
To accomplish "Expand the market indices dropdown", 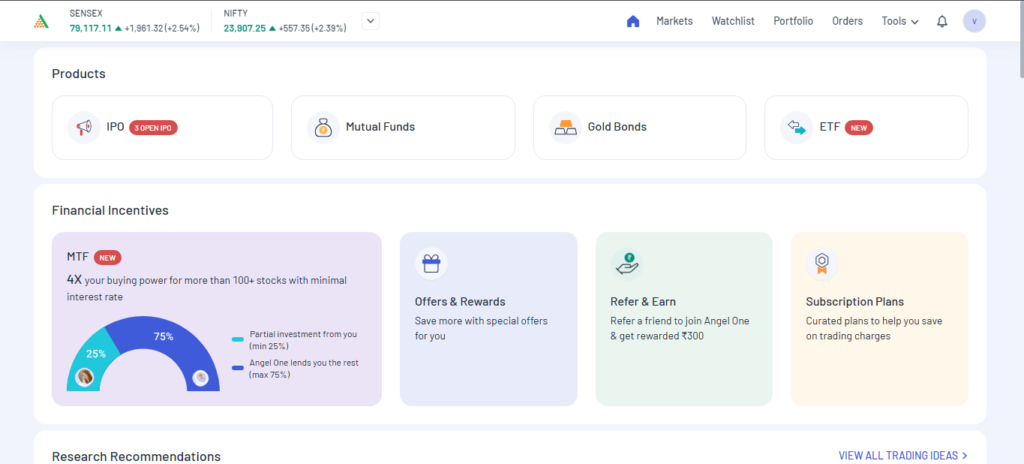I will [371, 21].
